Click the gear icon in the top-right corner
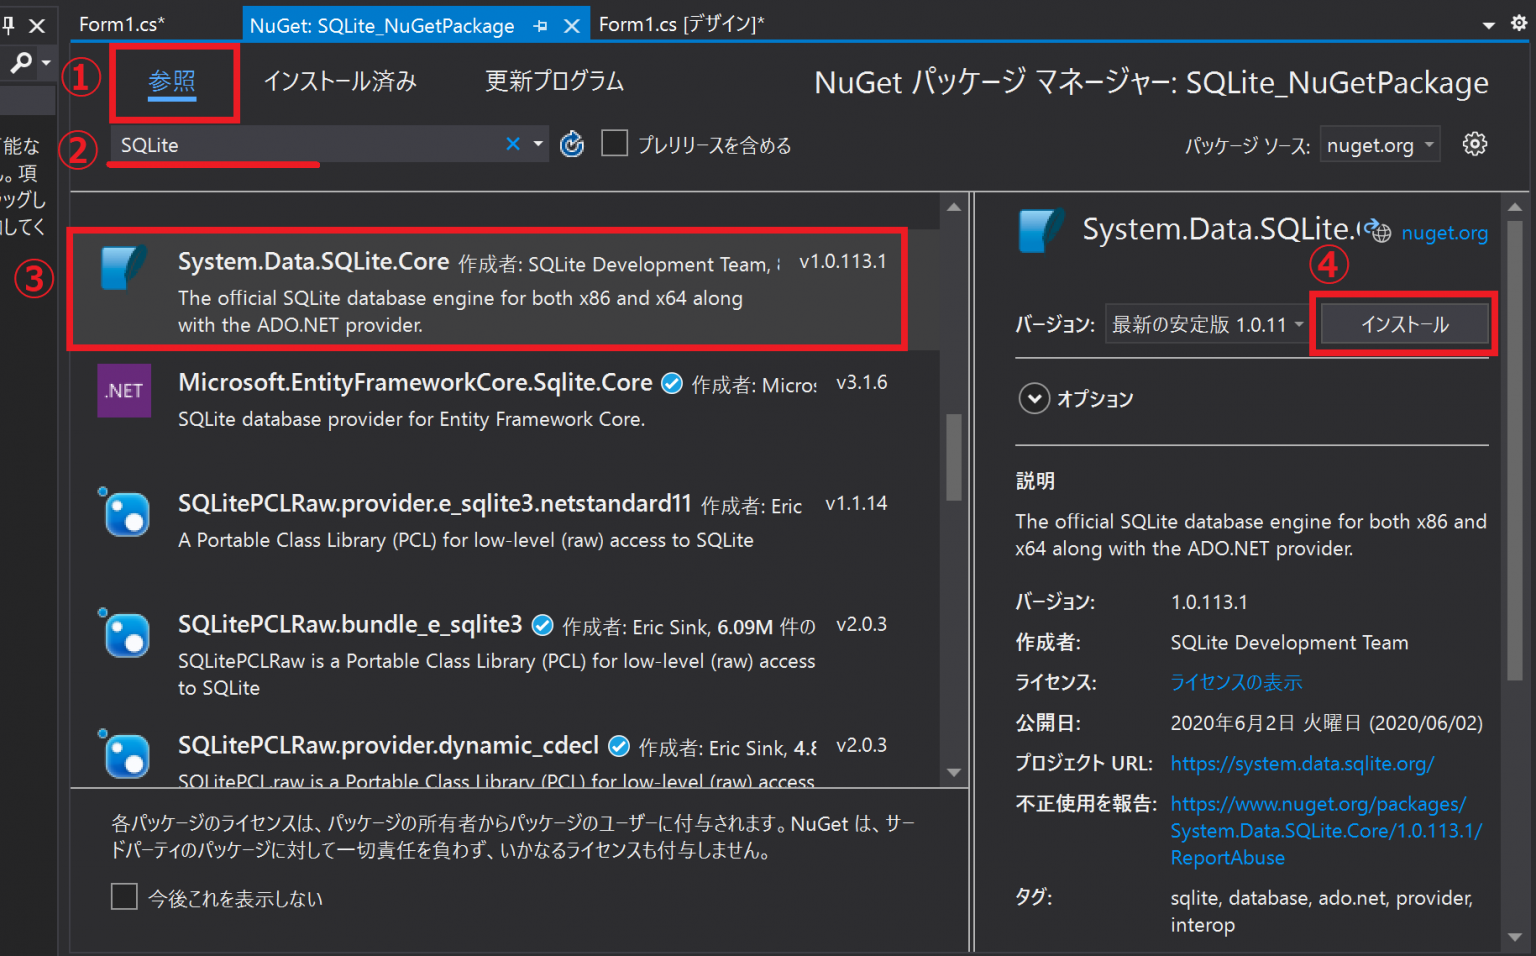 click(x=1519, y=20)
